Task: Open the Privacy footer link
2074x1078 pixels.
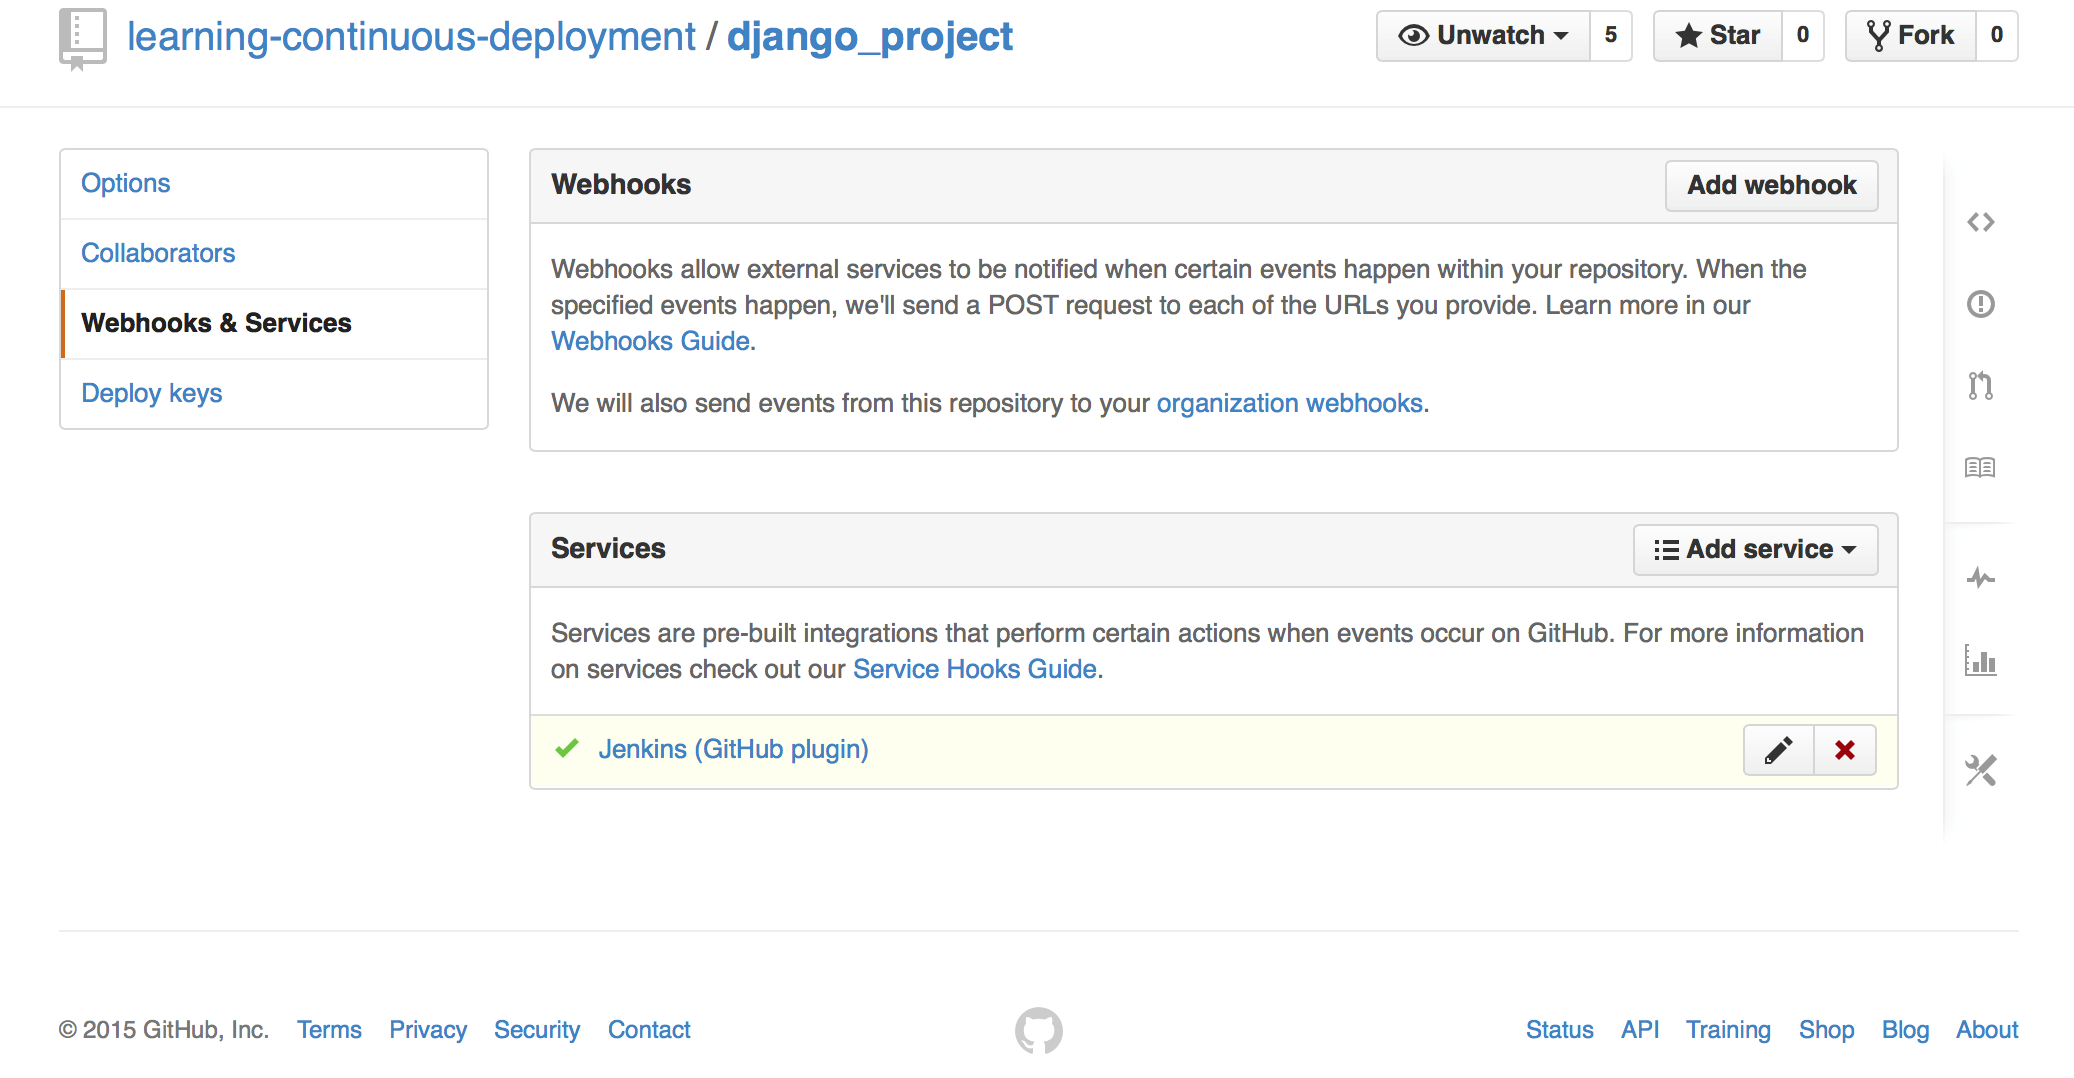Action: point(428,1030)
